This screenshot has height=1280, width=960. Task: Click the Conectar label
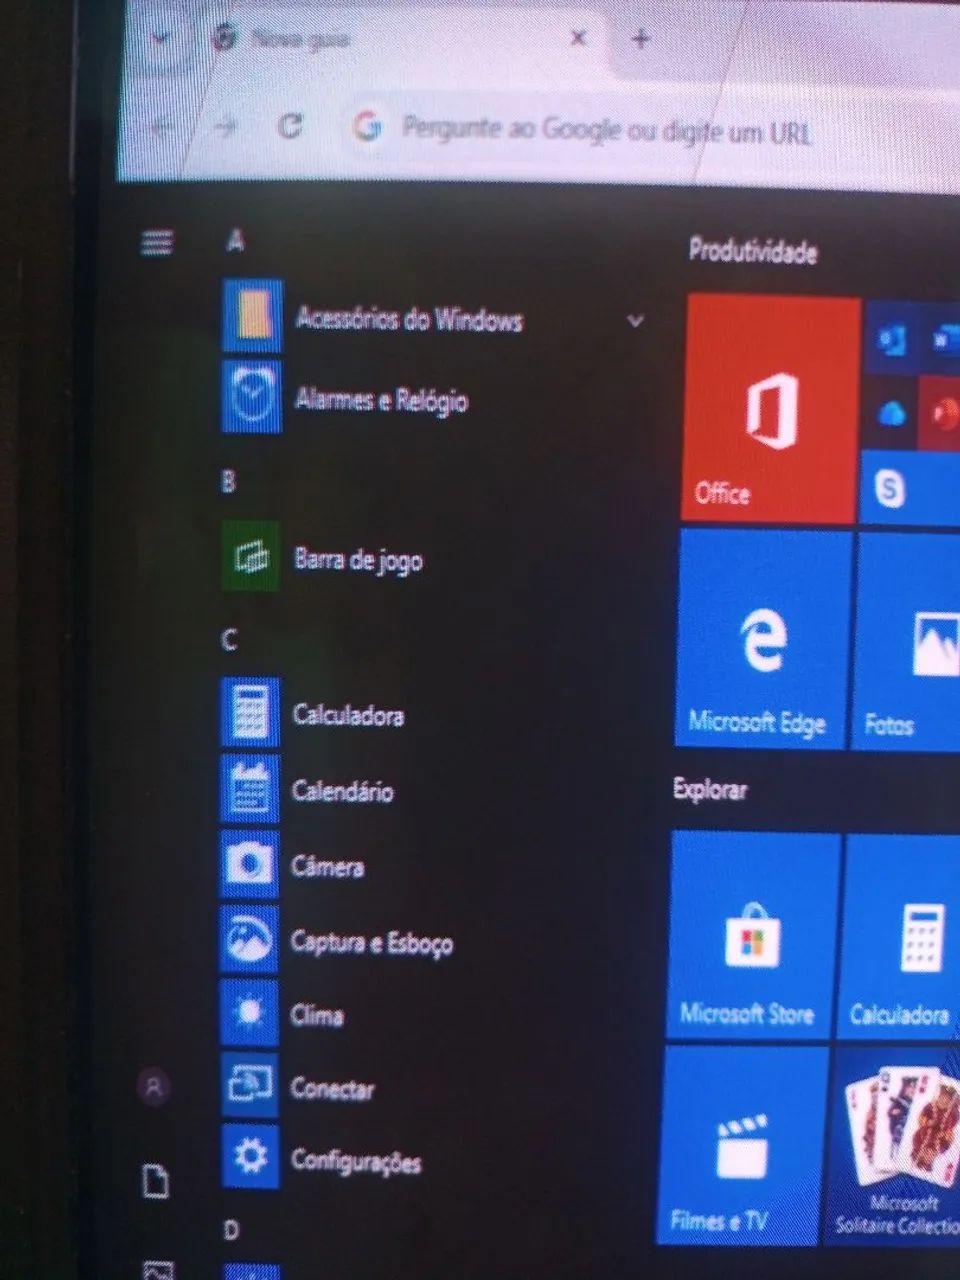click(x=332, y=1088)
